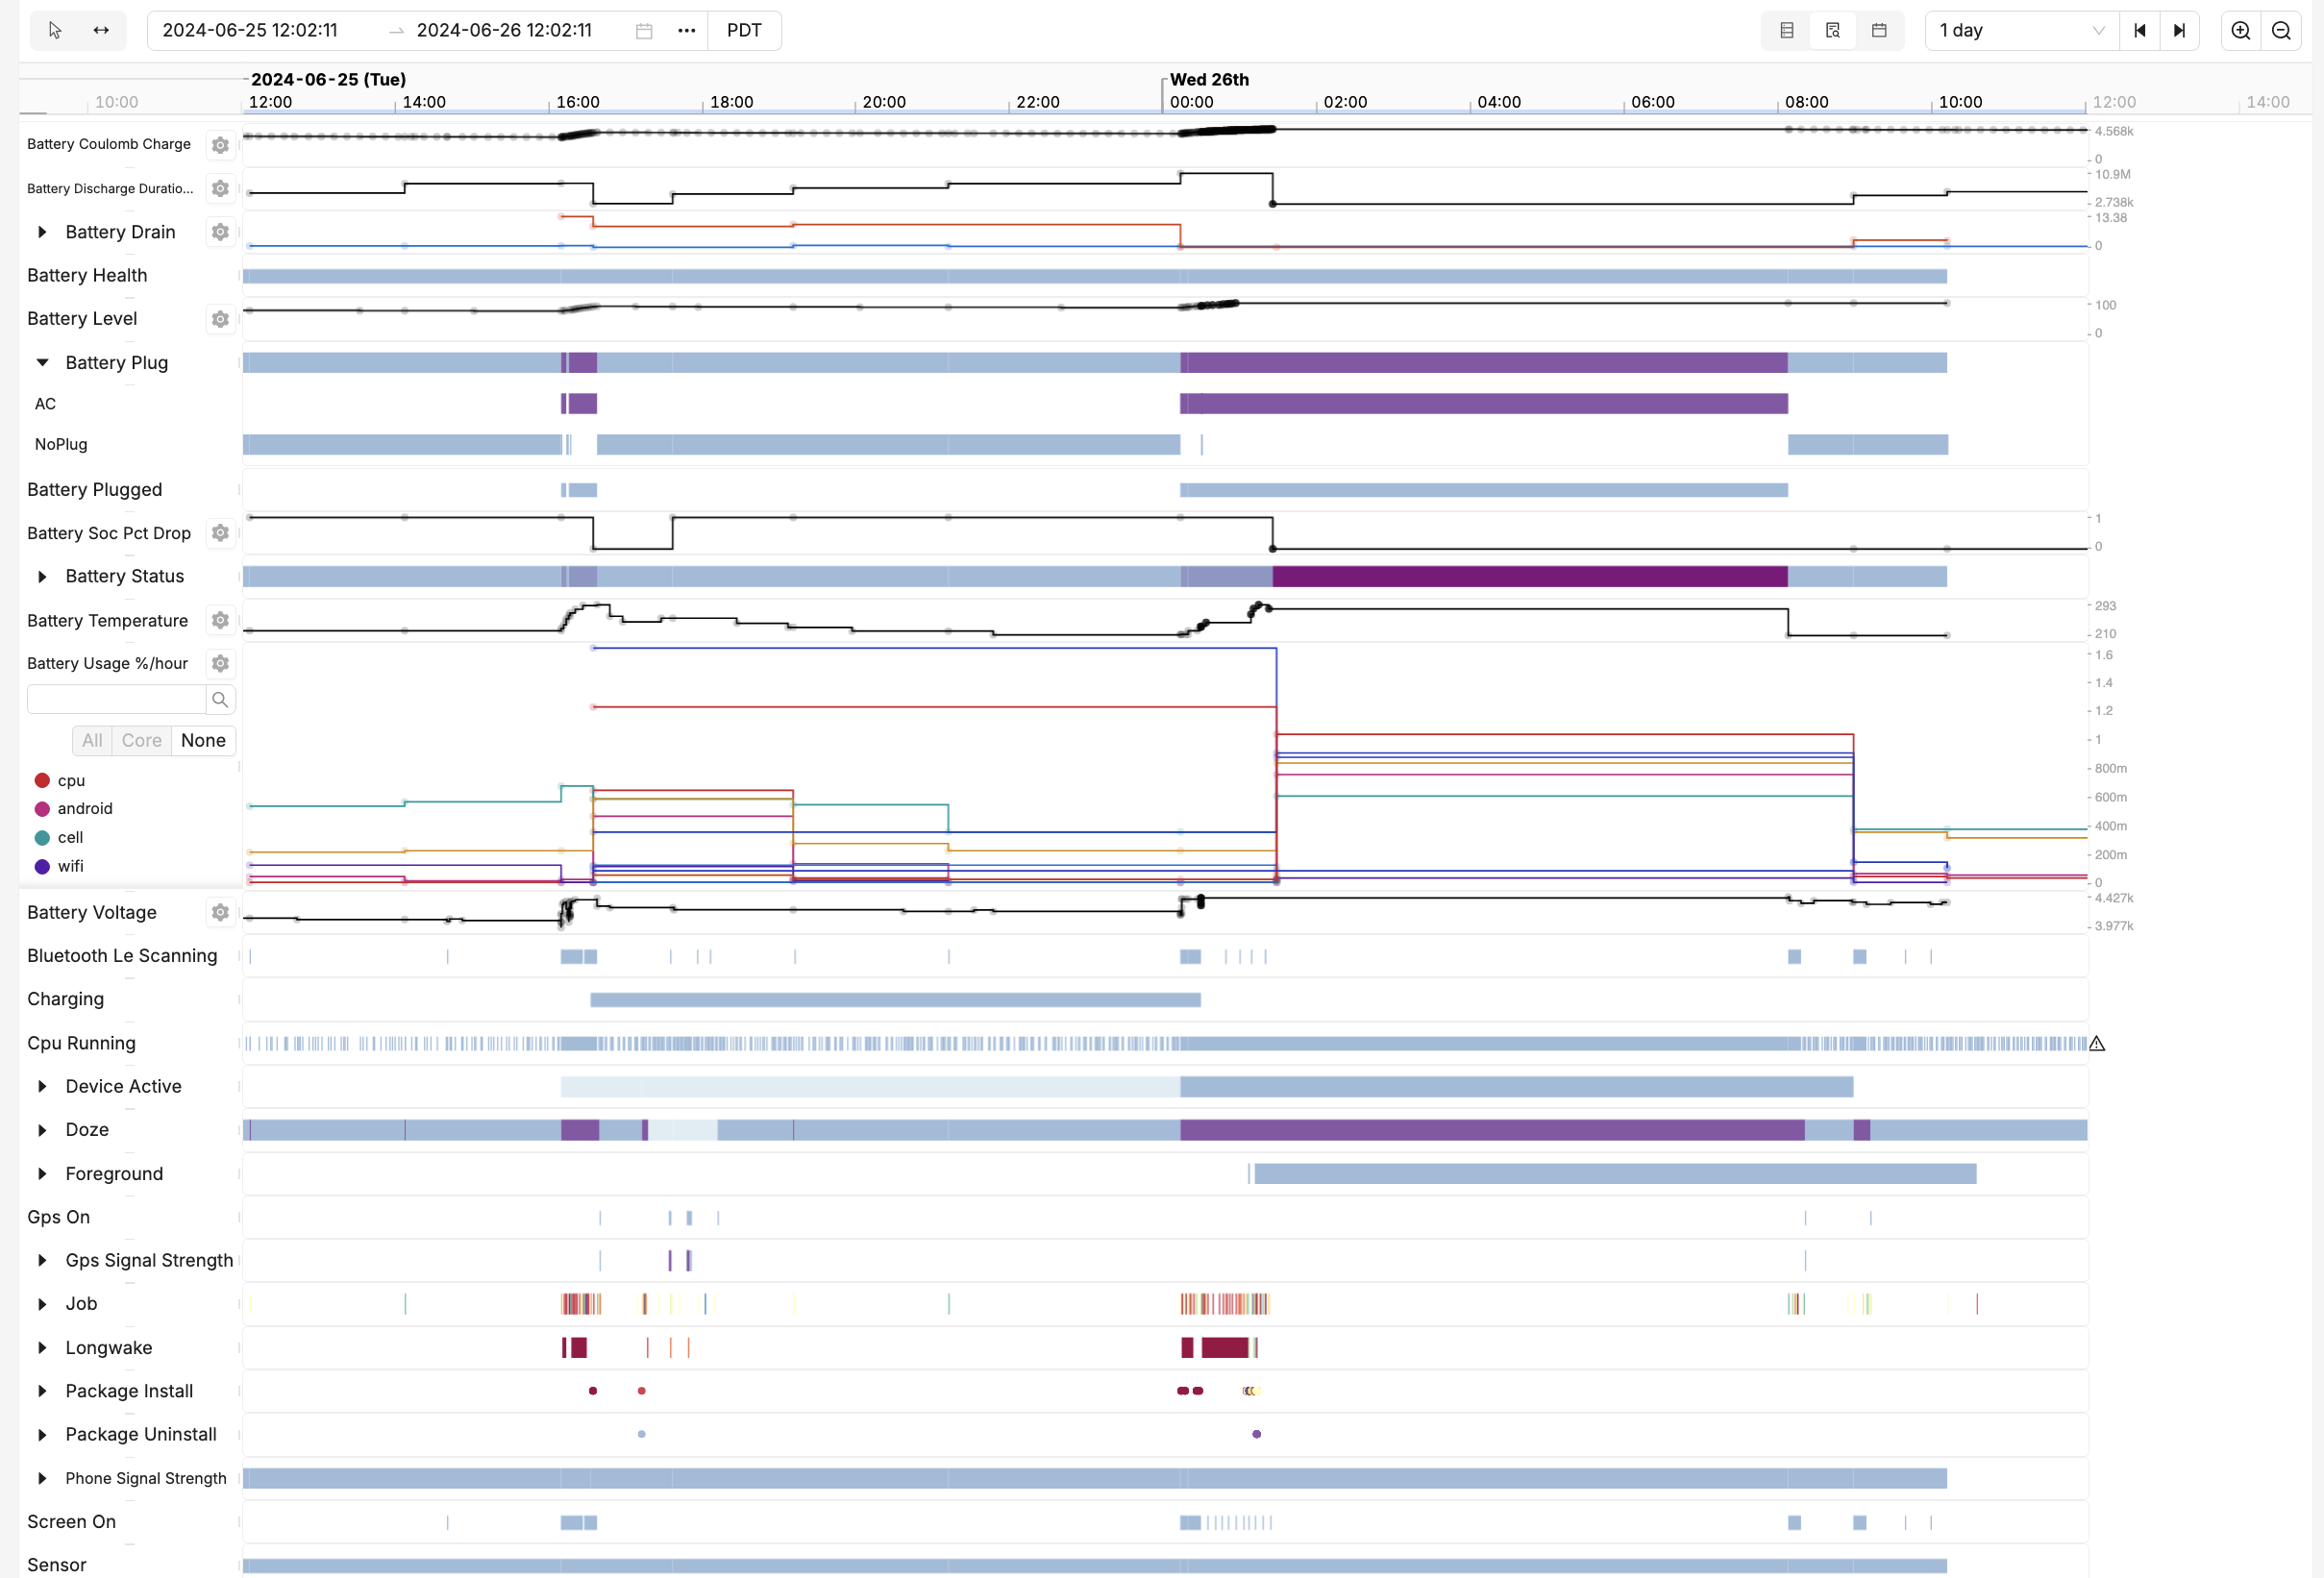This screenshot has width=2324, height=1578.
Task: Open Battery Level settings gear
Action: [x=220, y=319]
